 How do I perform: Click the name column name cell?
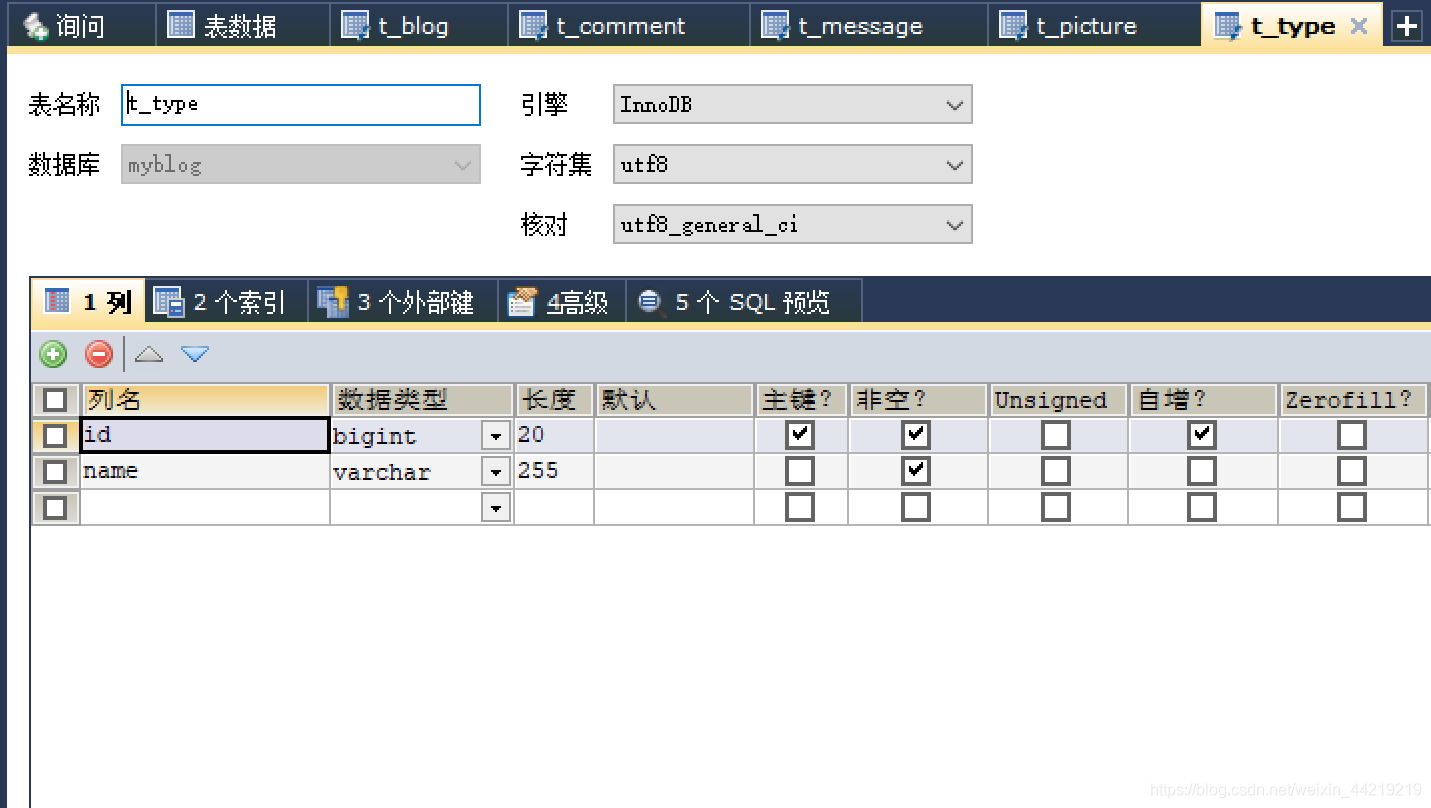click(205, 472)
